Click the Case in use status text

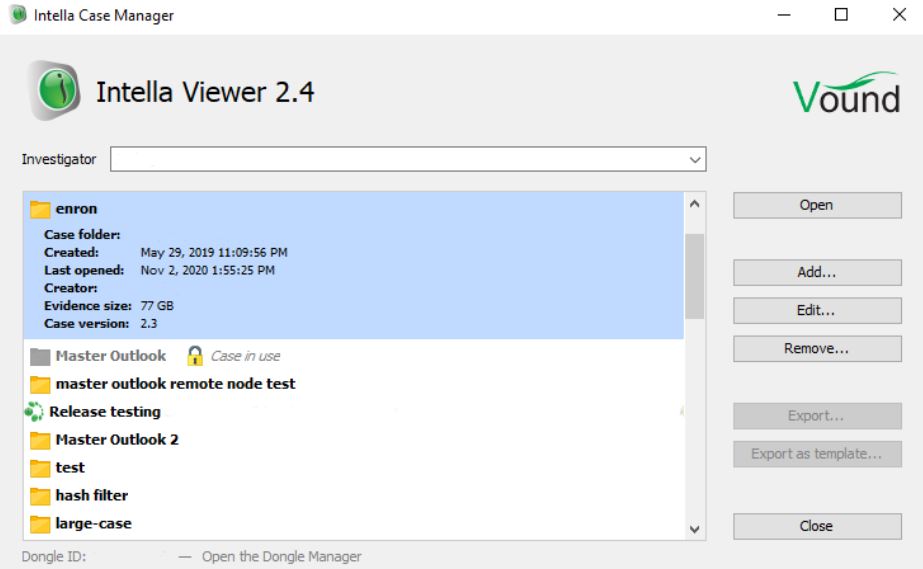point(245,356)
